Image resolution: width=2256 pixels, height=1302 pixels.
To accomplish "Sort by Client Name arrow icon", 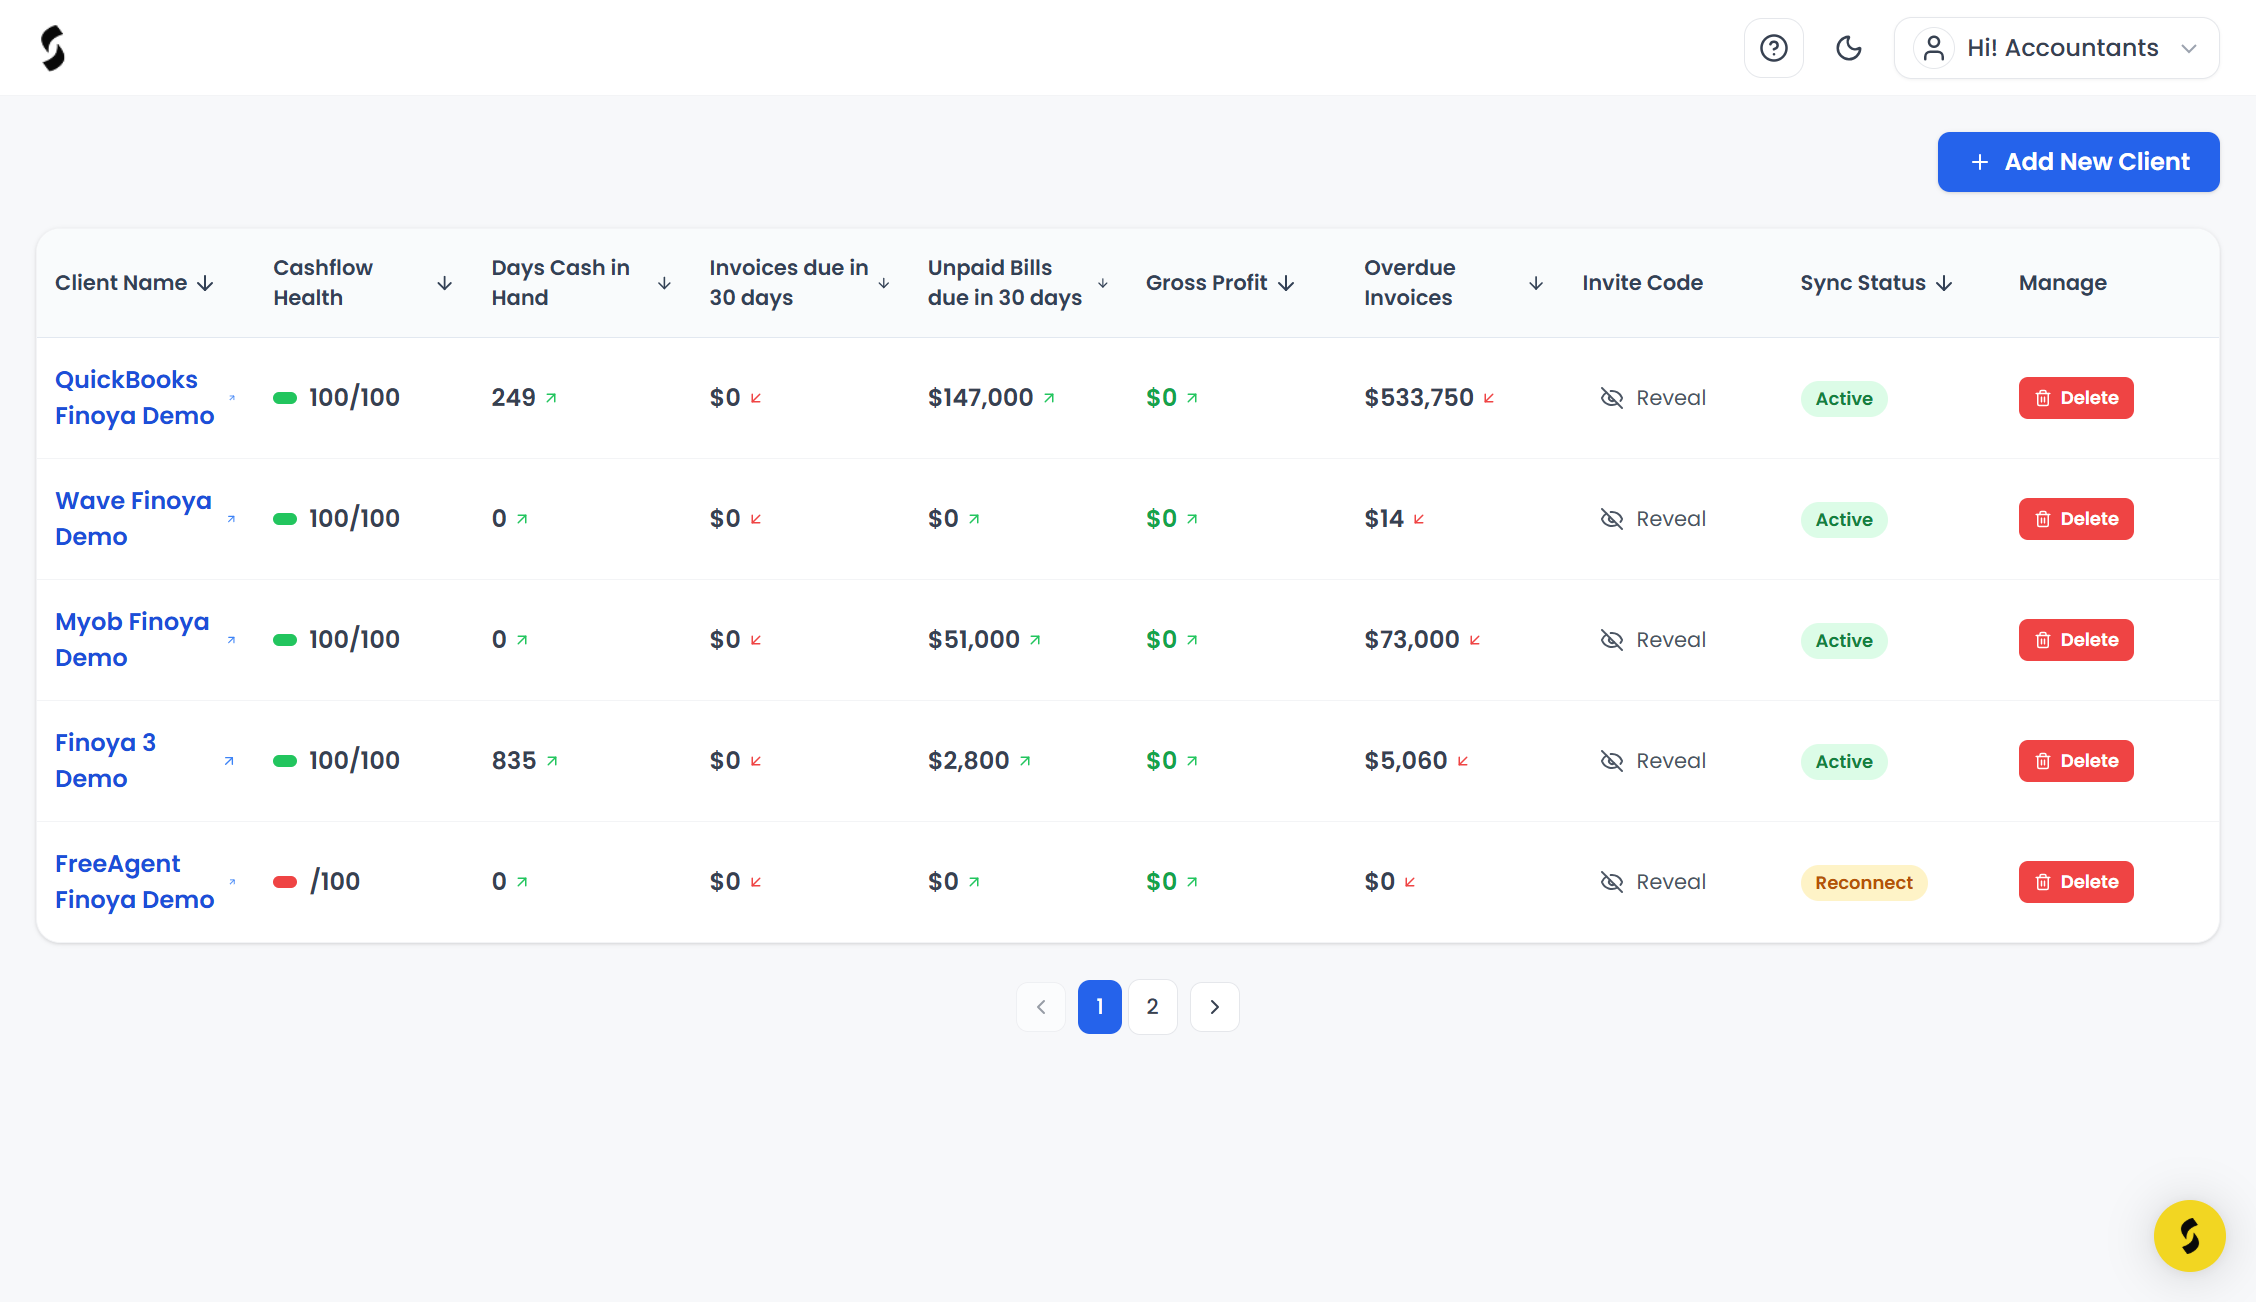I will click(x=205, y=283).
